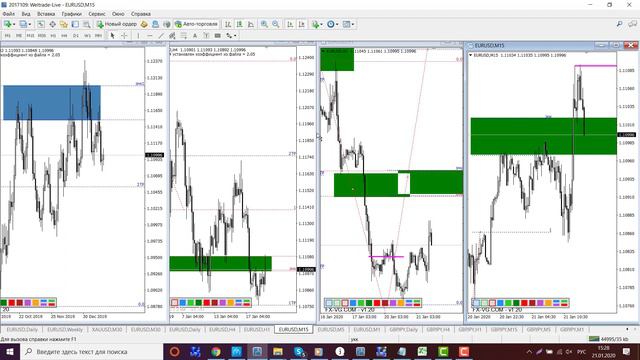Switch to the EURUSD,Weekly chart tab
The image size is (640, 360).
65,329
